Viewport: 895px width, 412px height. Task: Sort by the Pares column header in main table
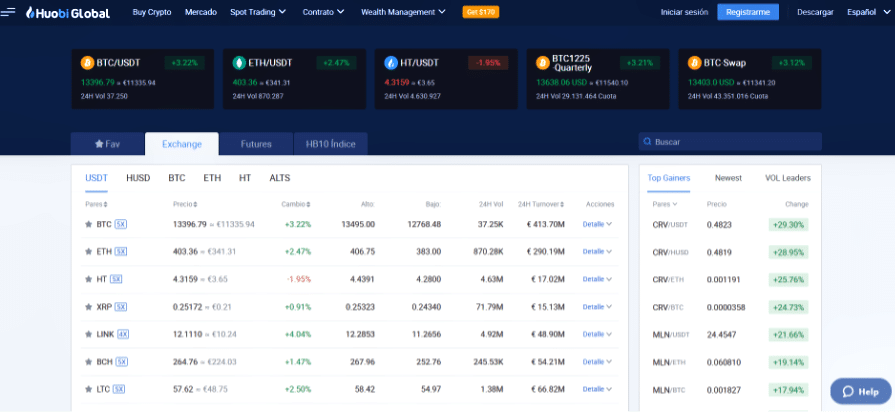[x=96, y=204]
